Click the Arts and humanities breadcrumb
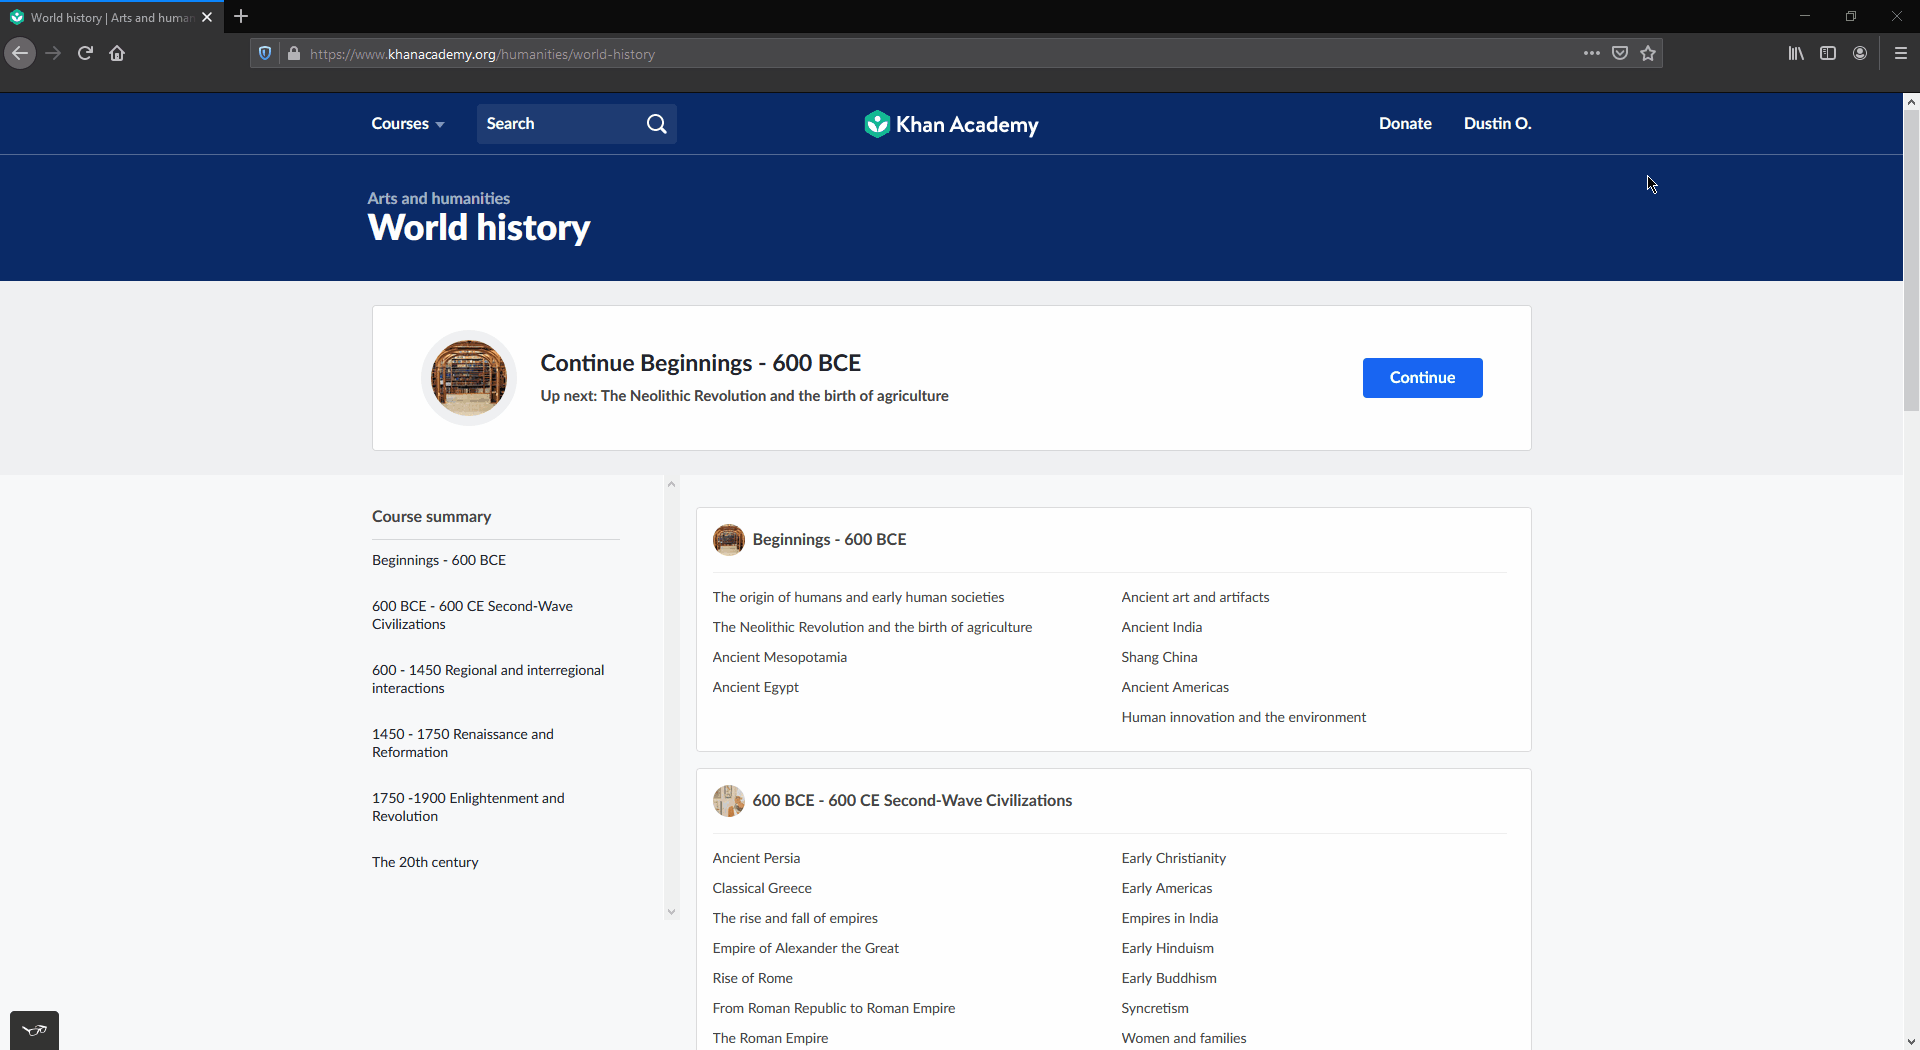This screenshot has height=1050, width=1920. point(438,198)
